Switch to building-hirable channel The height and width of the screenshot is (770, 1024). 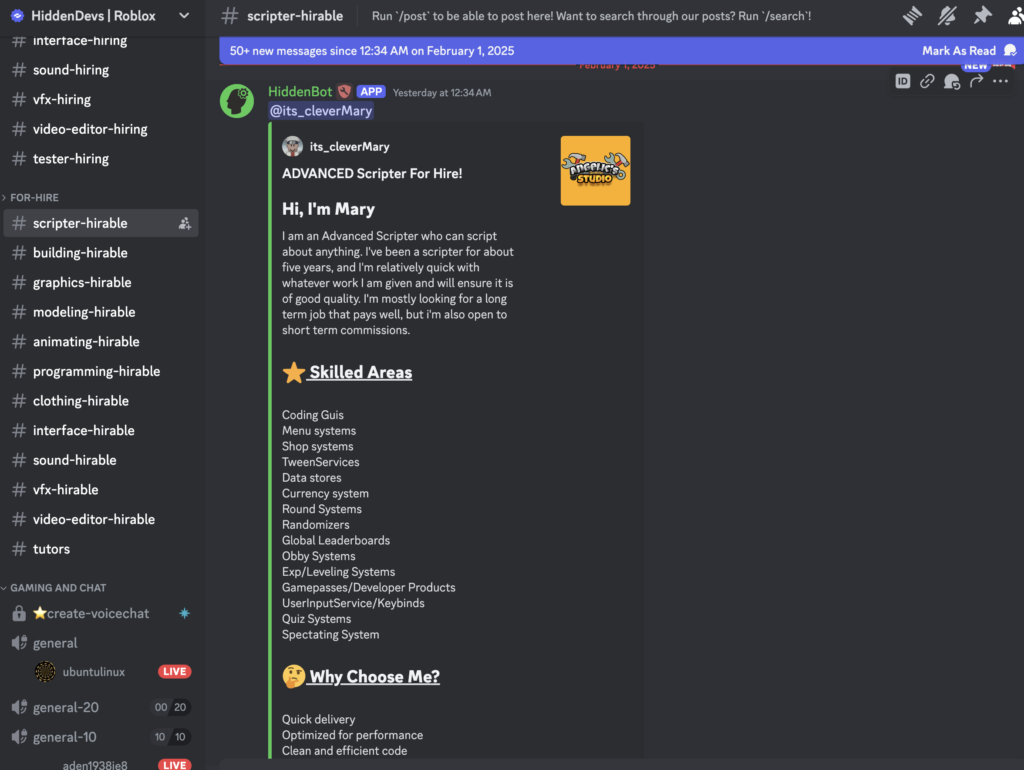pos(80,253)
